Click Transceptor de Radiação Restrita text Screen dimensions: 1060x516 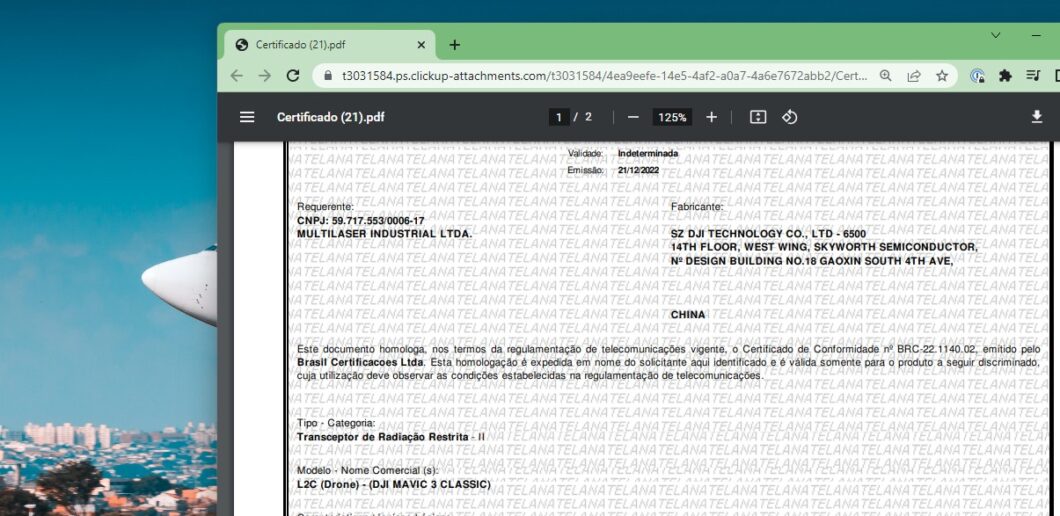pos(383,437)
